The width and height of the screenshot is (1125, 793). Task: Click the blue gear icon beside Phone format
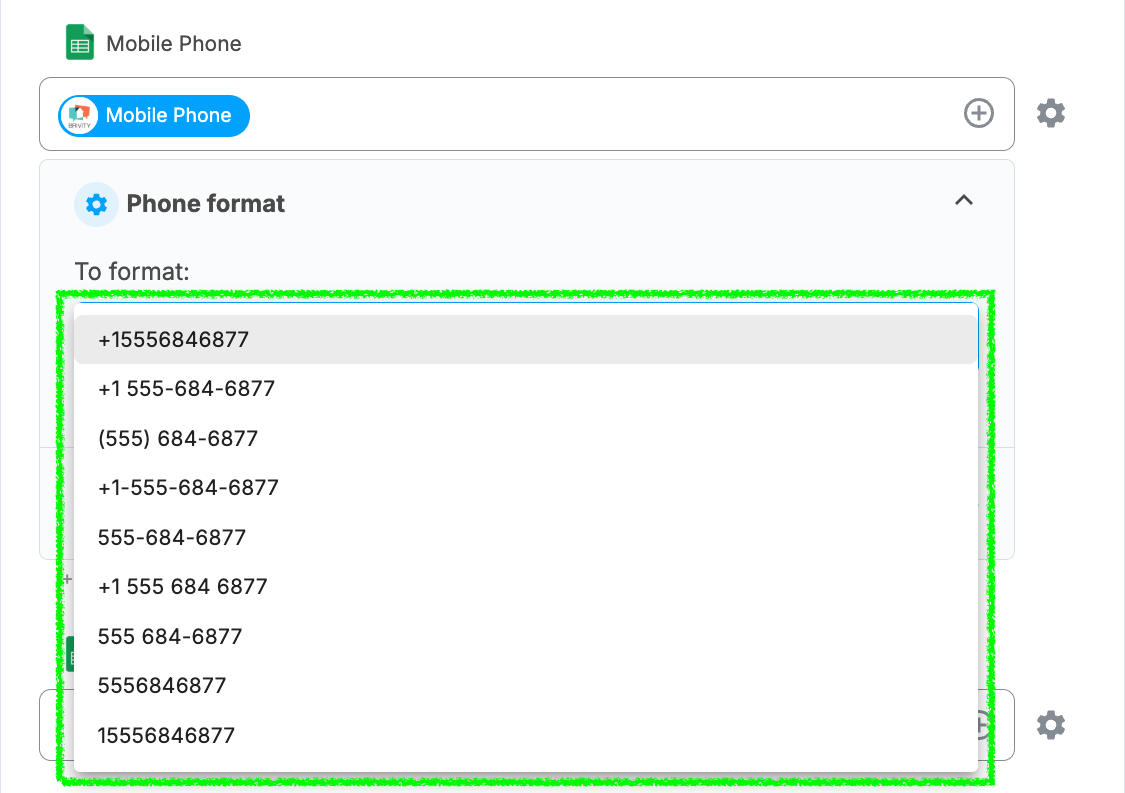click(96, 205)
